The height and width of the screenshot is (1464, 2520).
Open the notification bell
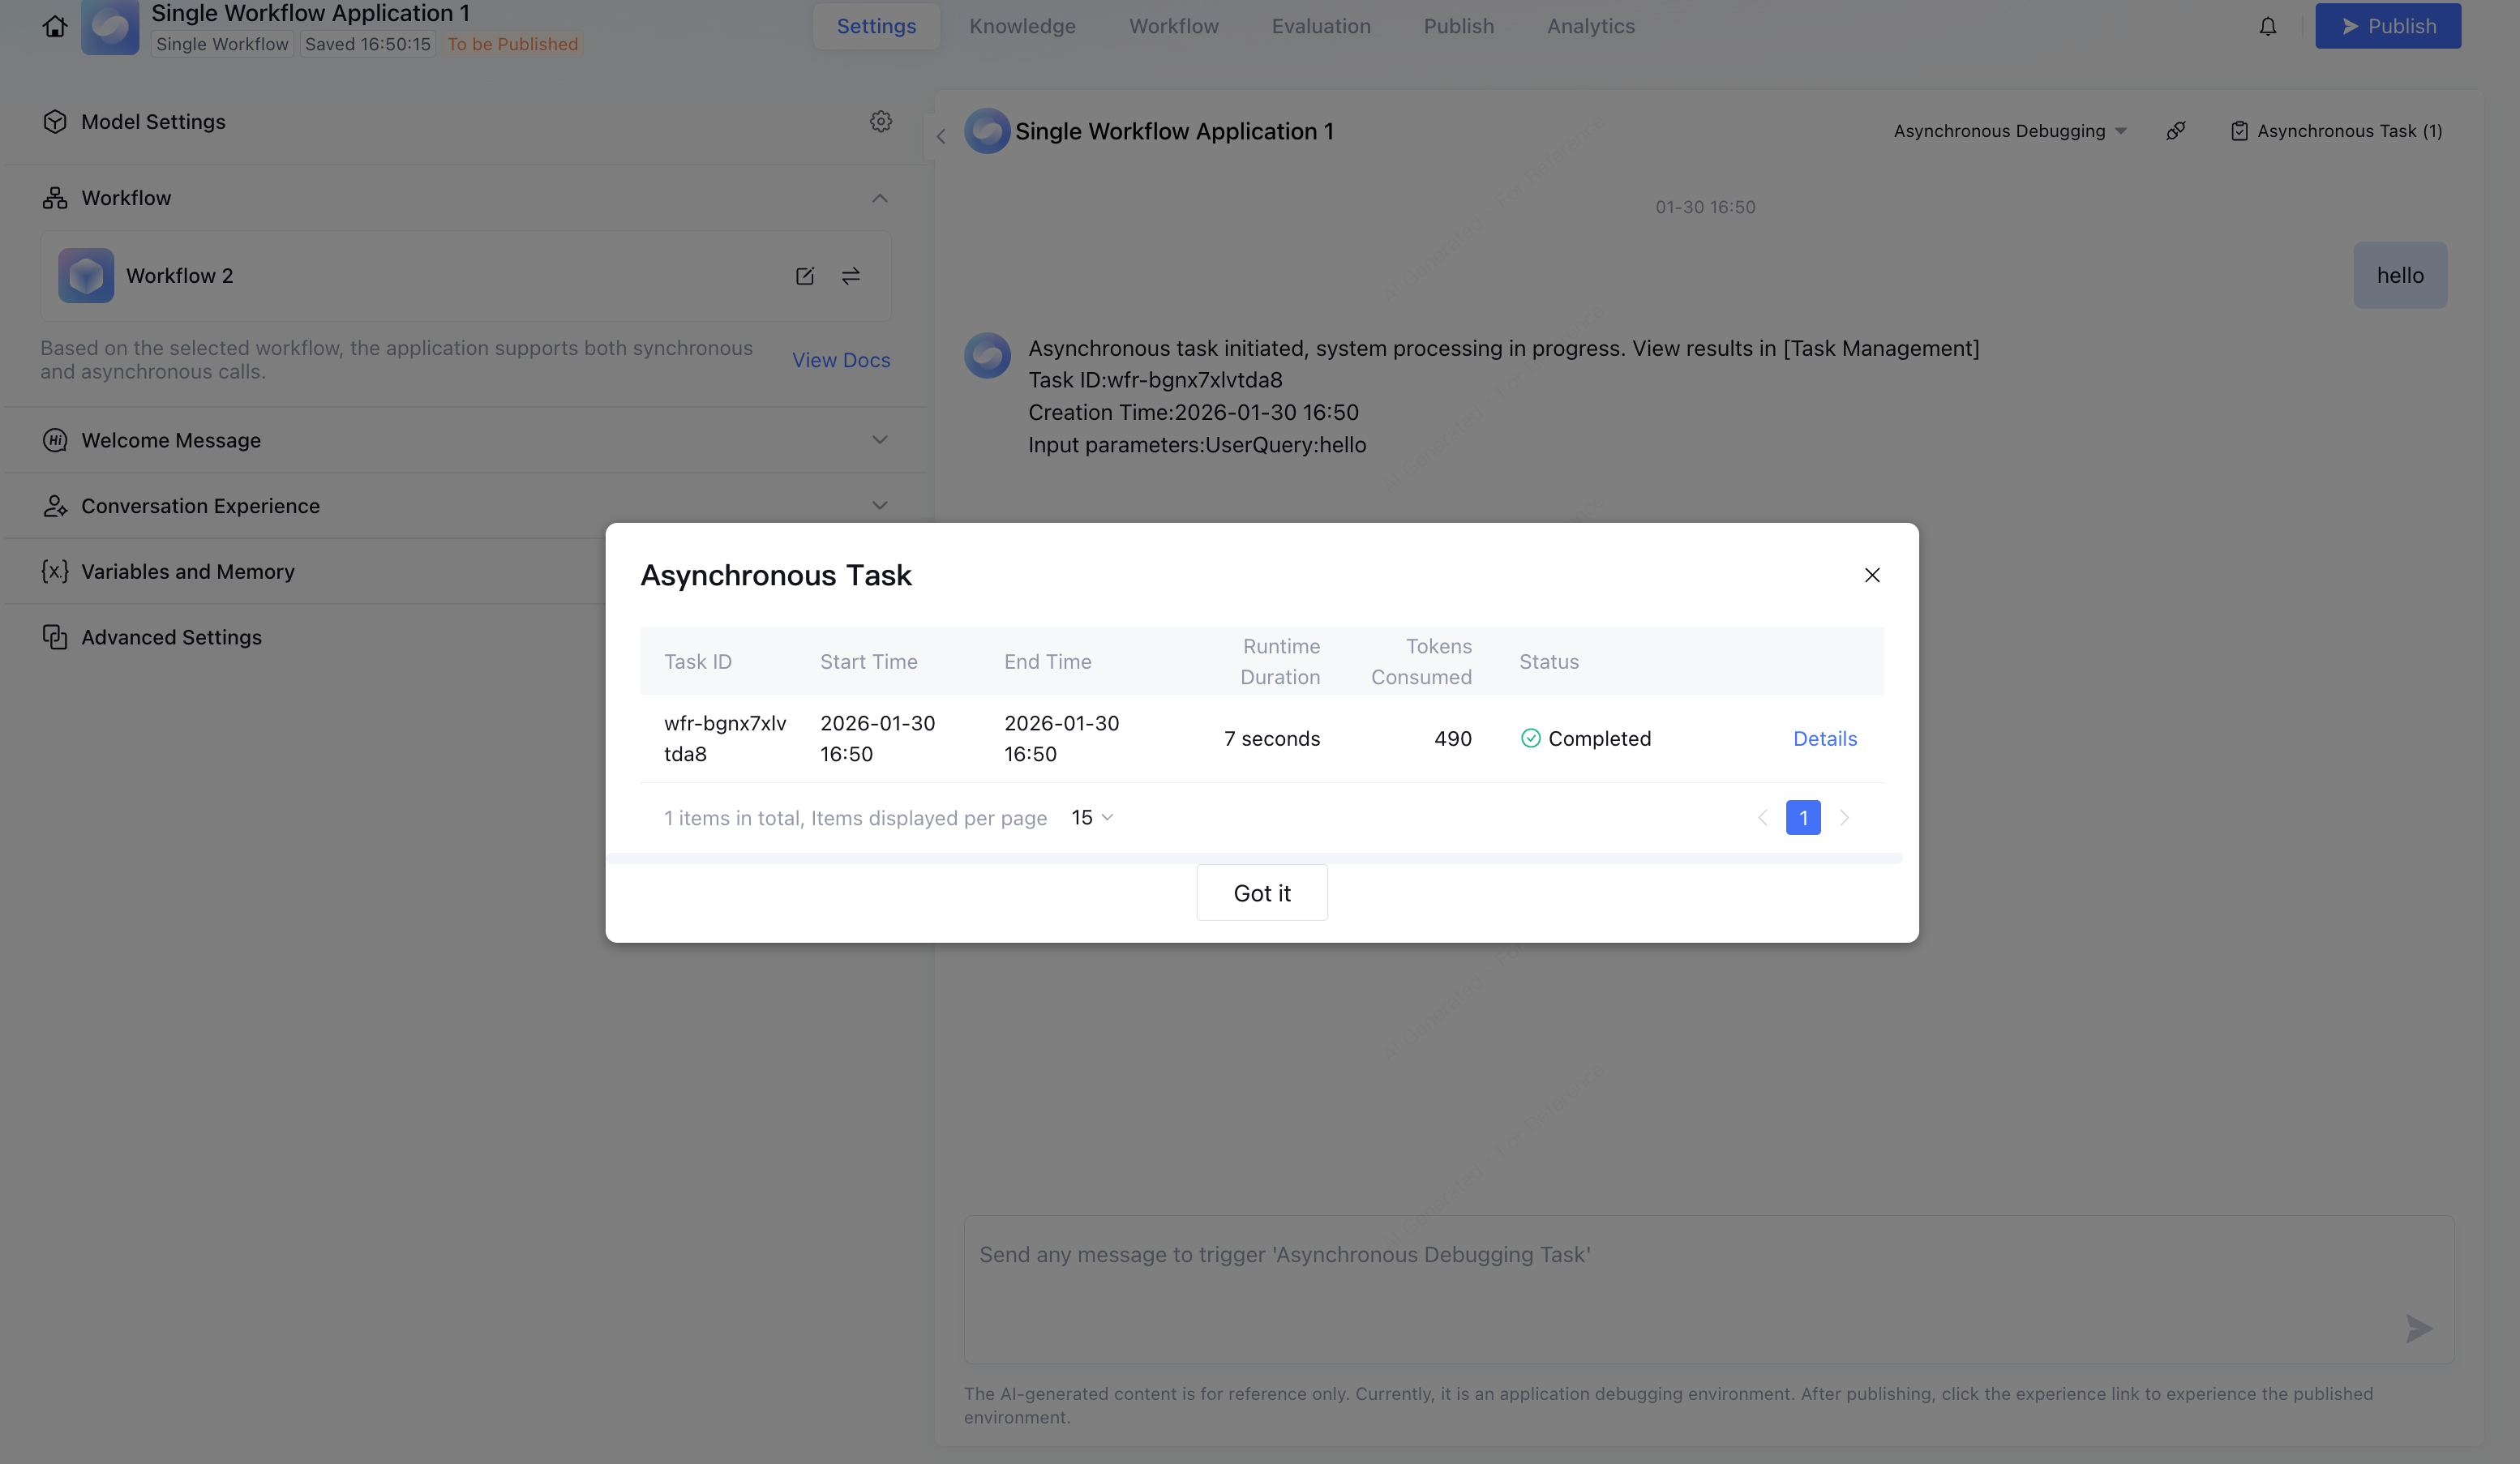pos(2267,27)
